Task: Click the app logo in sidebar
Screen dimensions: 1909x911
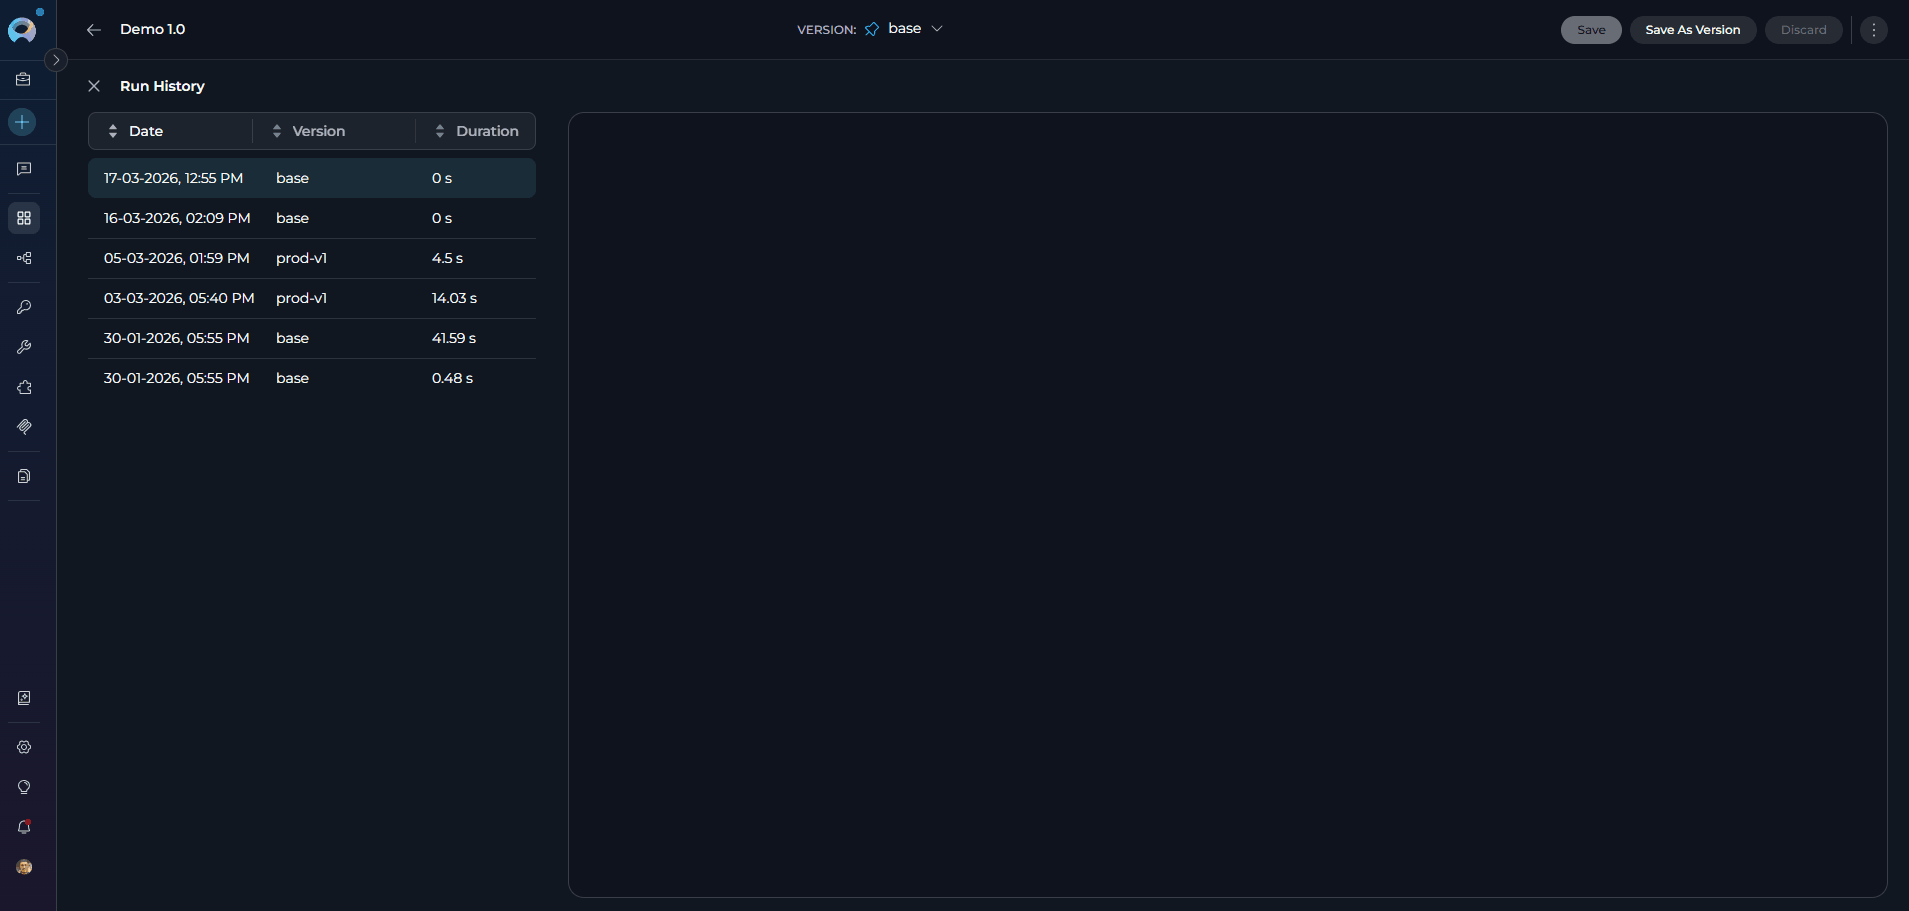Action: click(22, 30)
